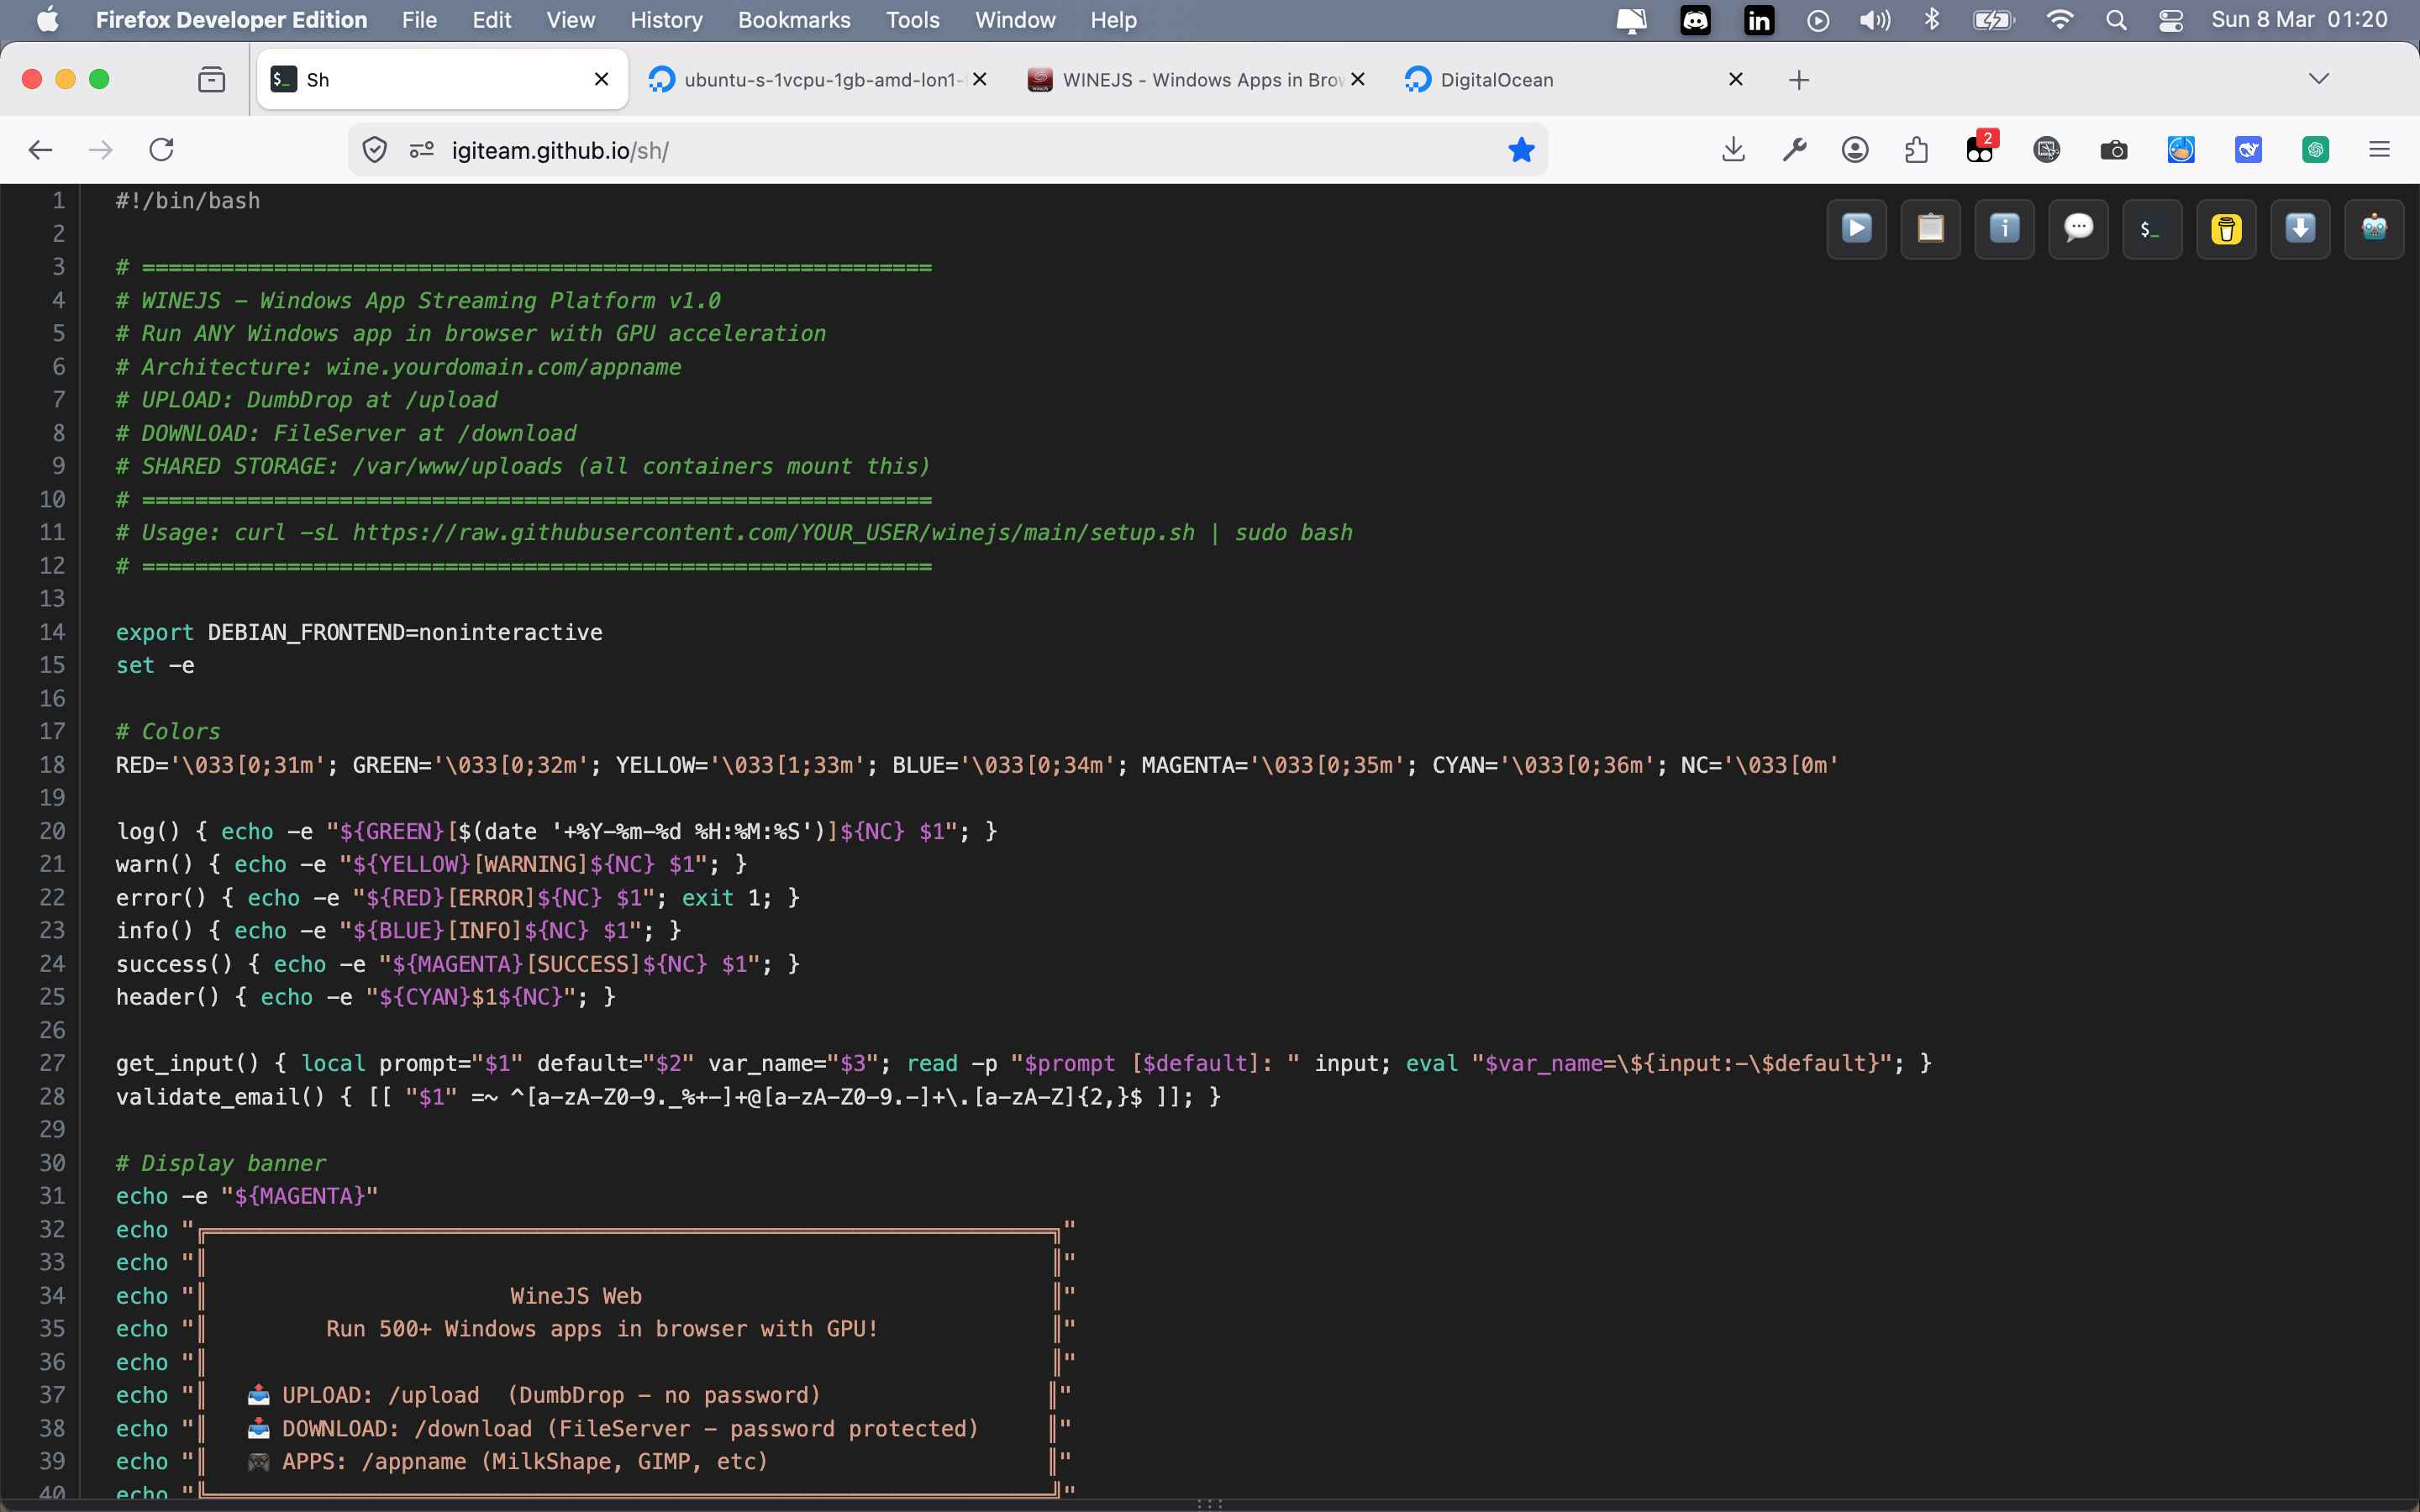The image size is (2420, 1512).
Task: Click the "set -e" code line
Action: (x=155, y=665)
